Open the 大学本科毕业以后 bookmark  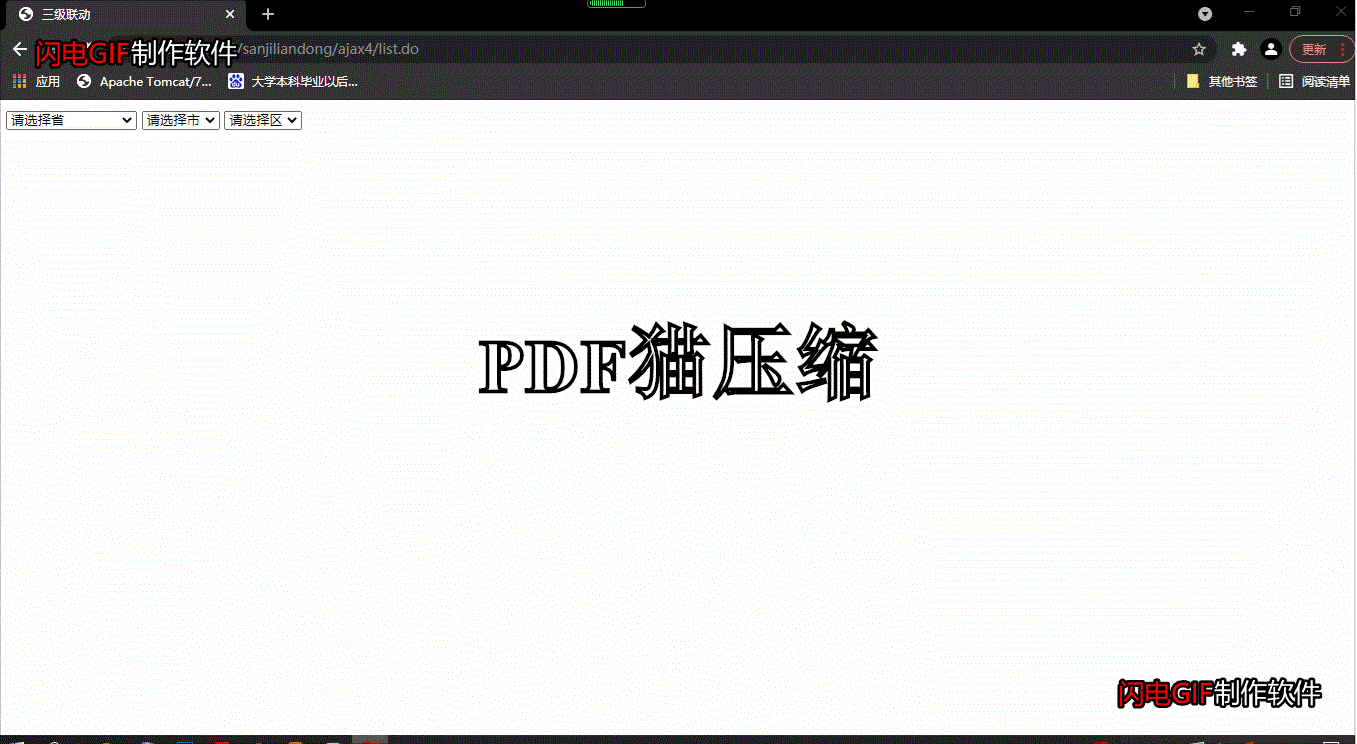coord(293,82)
